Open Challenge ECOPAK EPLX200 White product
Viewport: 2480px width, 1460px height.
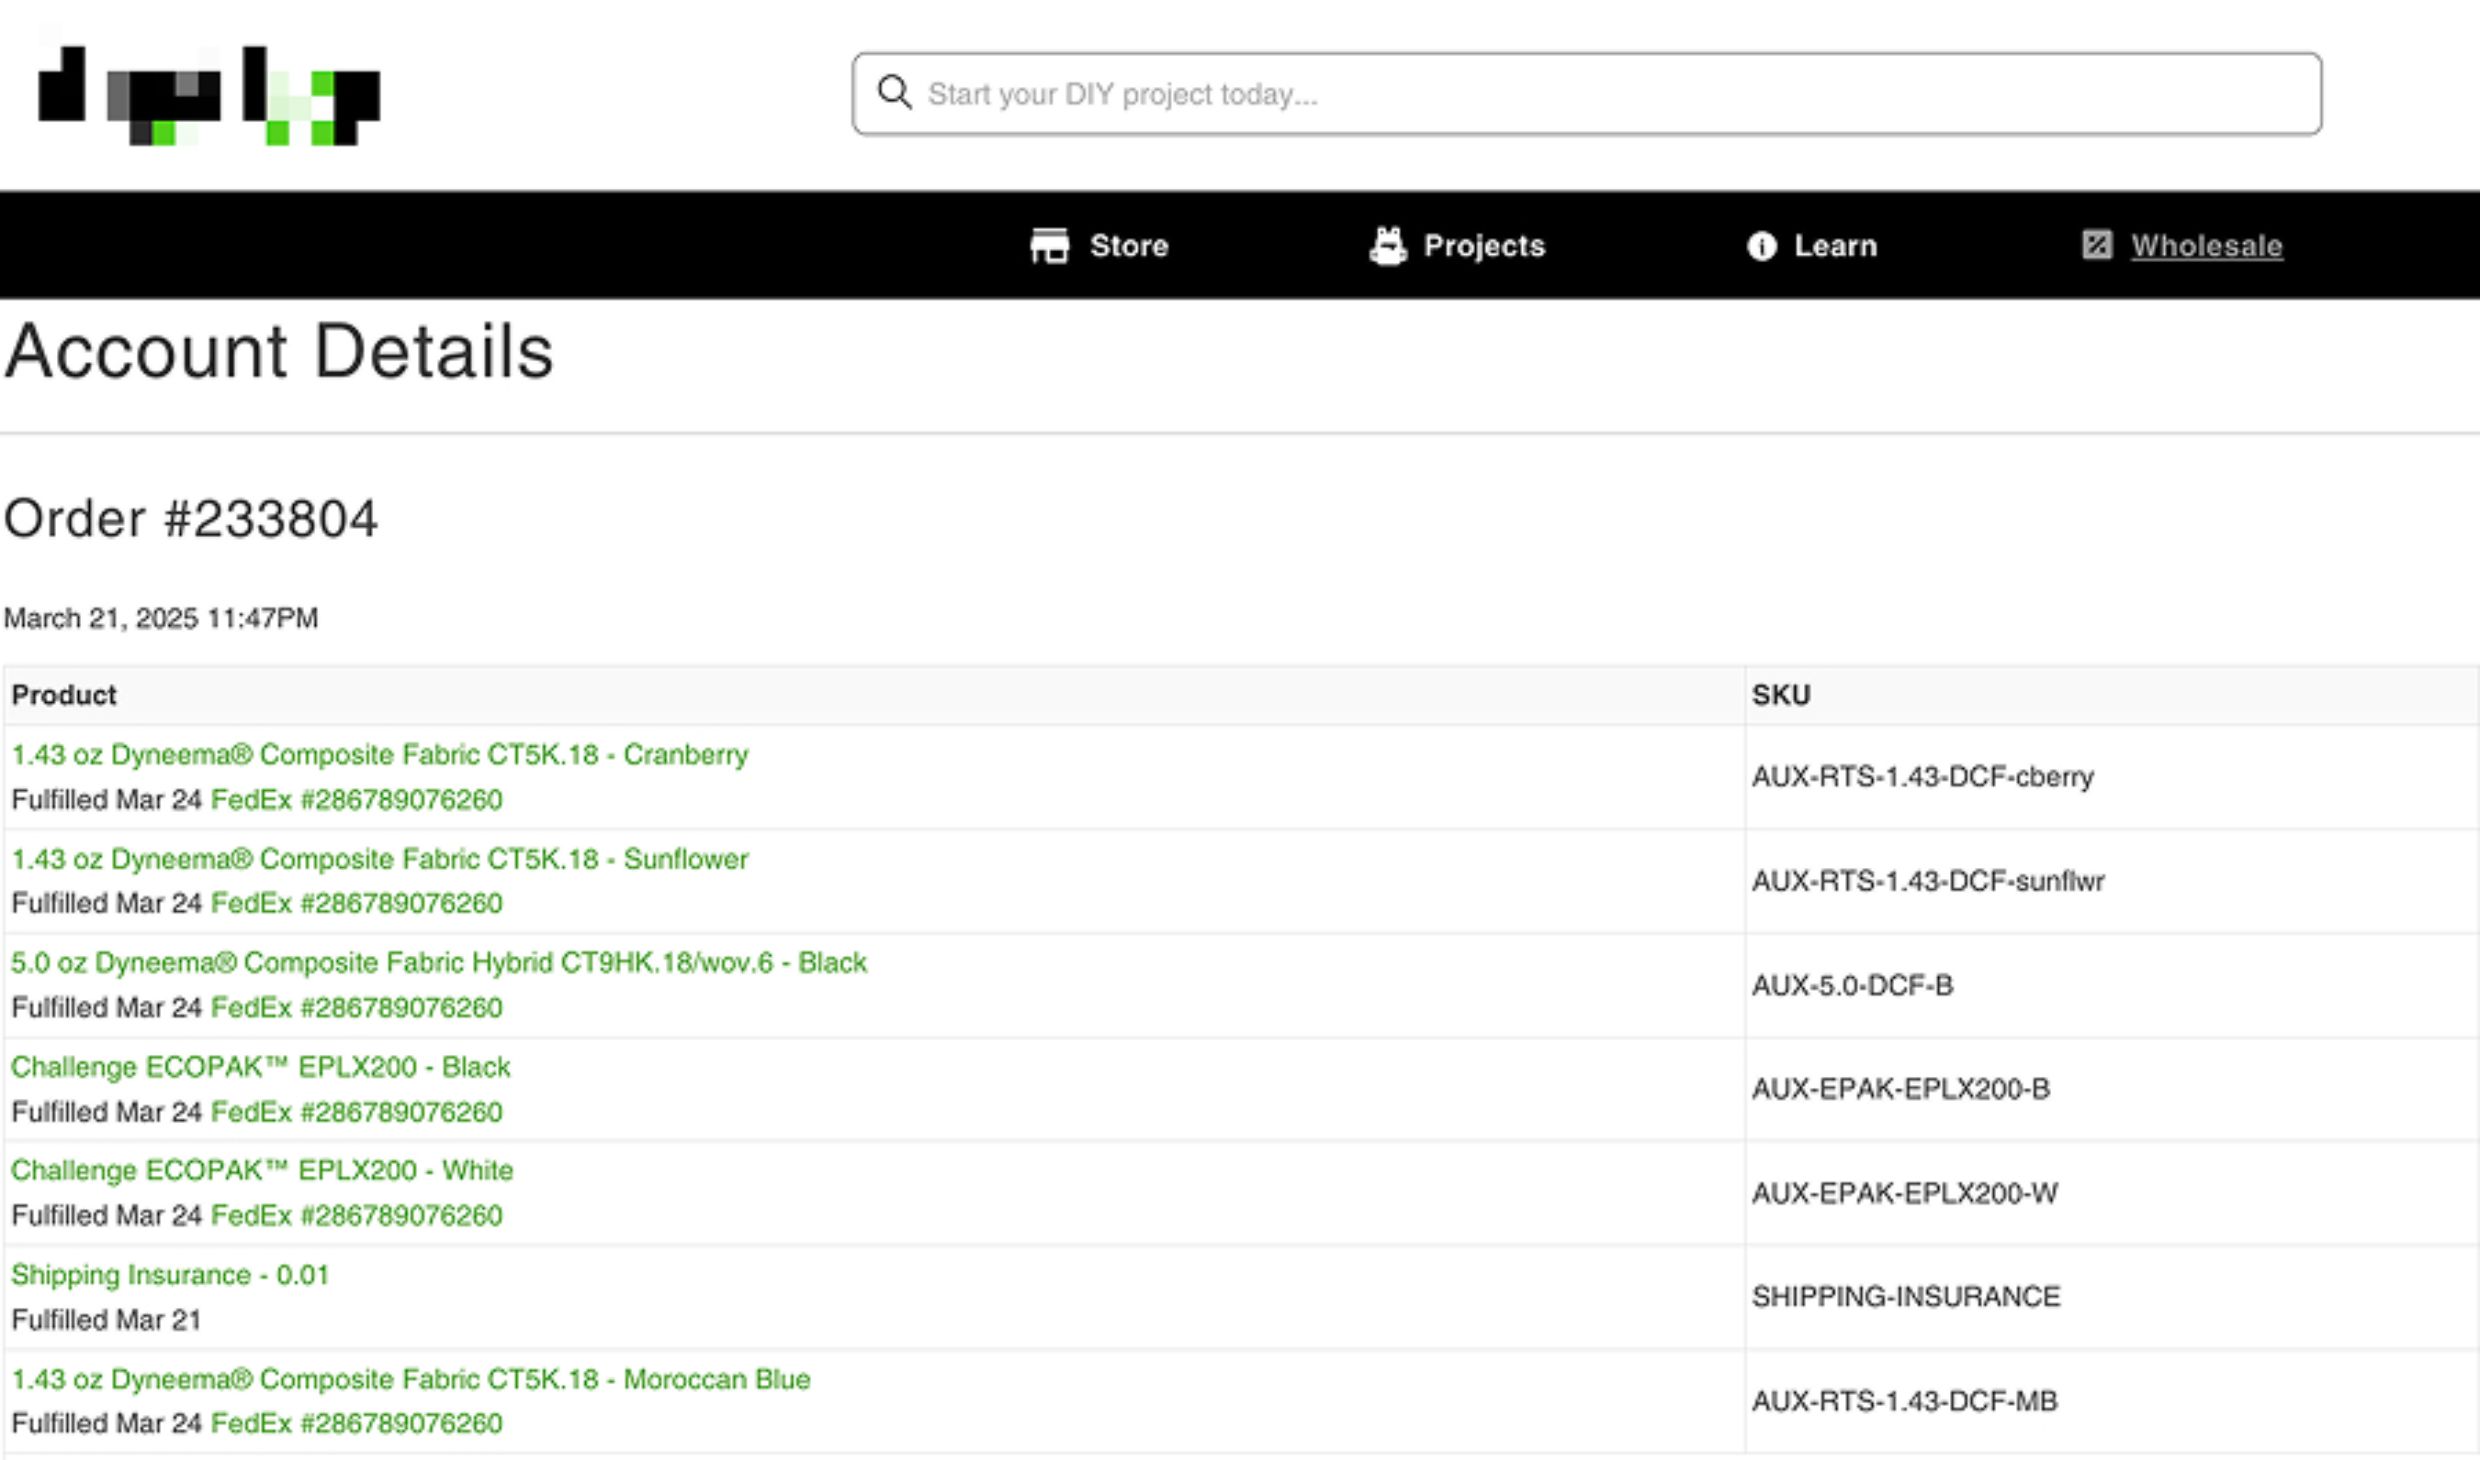(262, 1170)
